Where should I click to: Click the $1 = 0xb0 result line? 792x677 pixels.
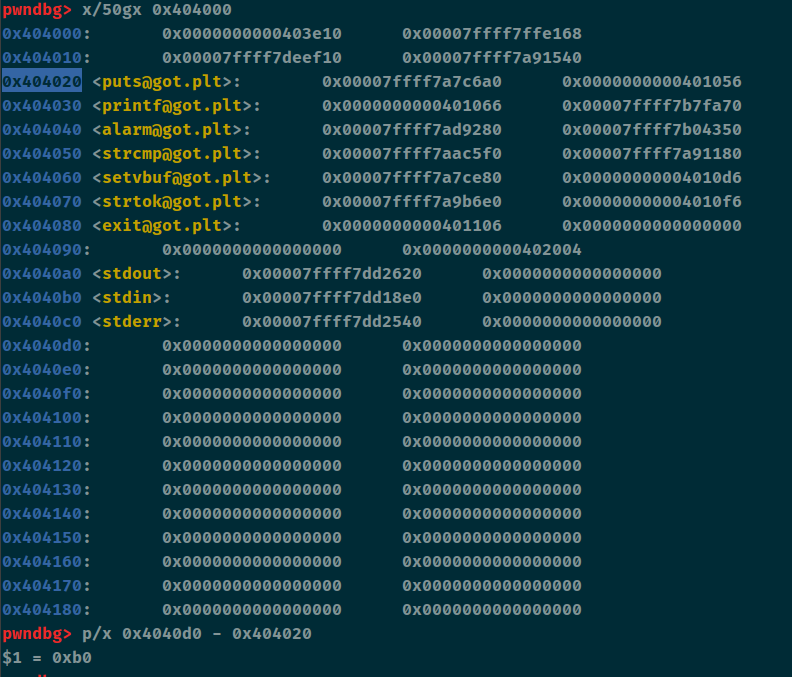(47, 657)
